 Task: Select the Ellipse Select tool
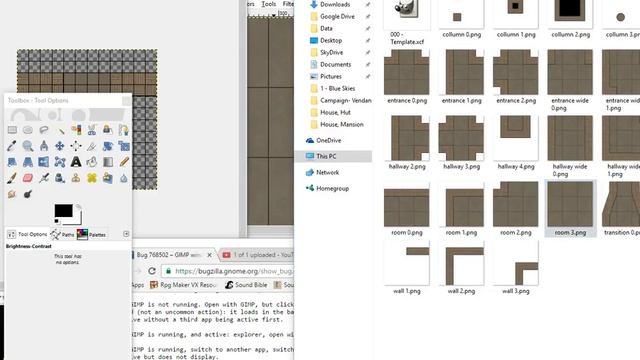click(x=28, y=130)
